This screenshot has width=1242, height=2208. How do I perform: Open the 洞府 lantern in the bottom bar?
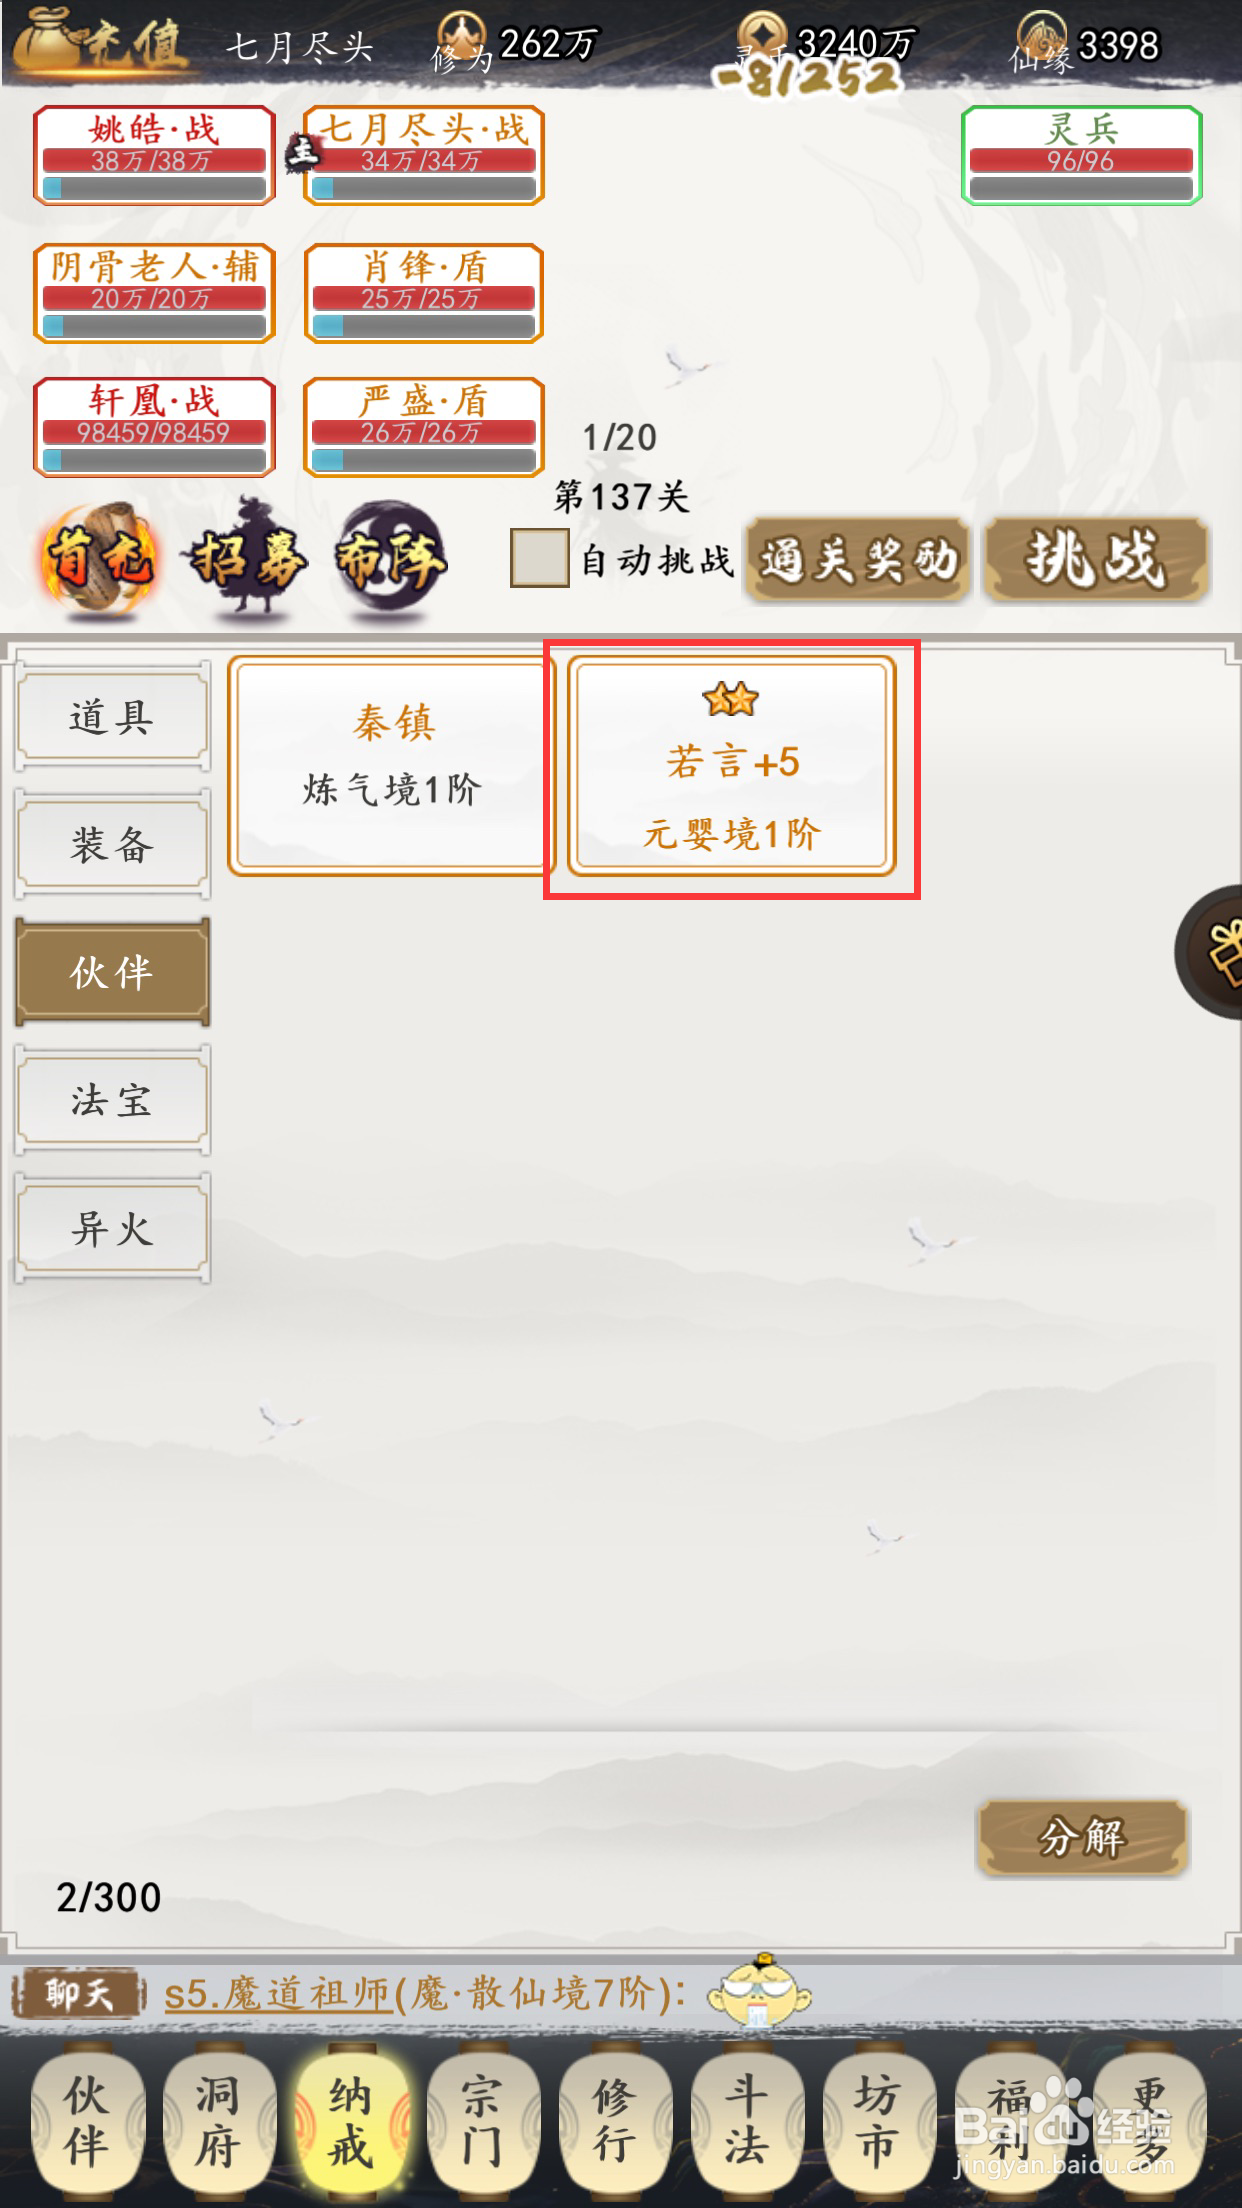217,2121
